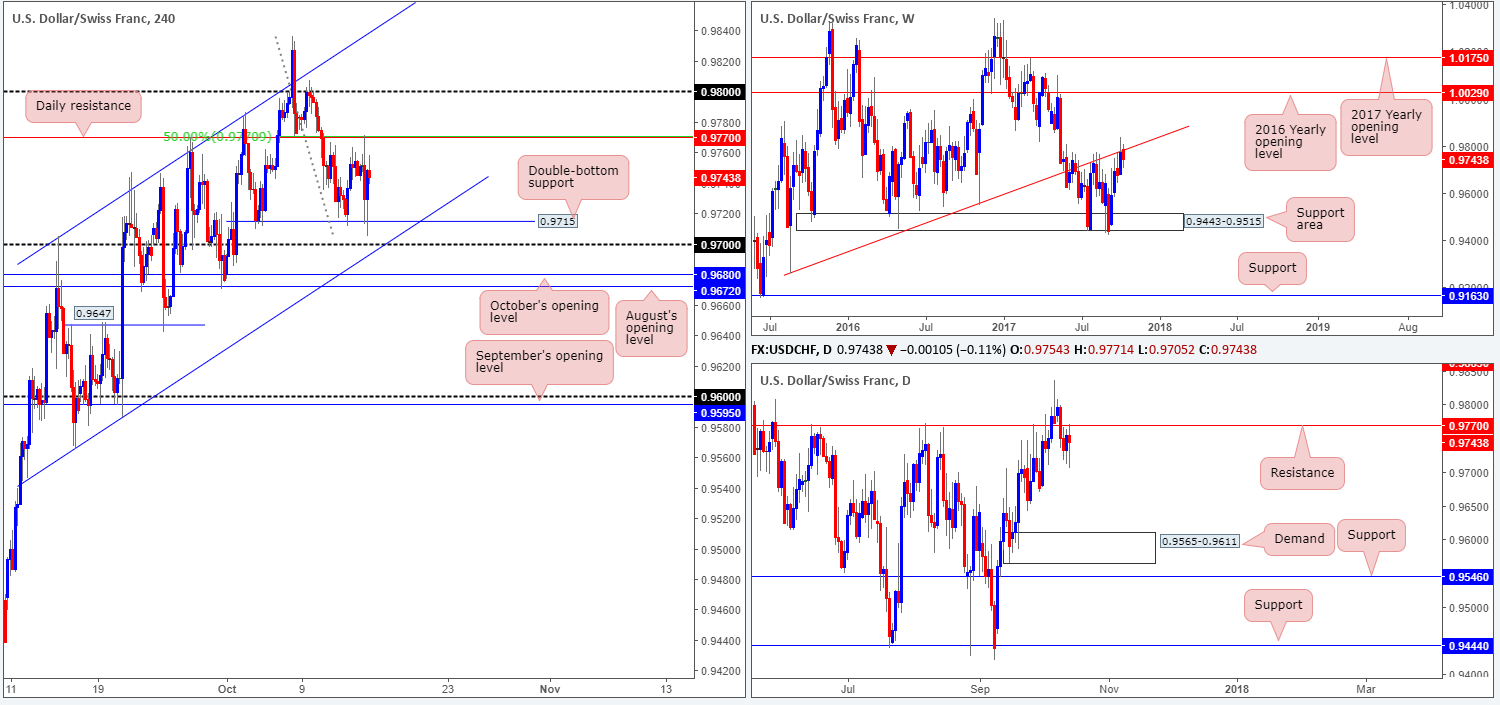Image resolution: width=1500 pixels, height=705 pixels.
Task: Select the weekly support area rectangle
Action: (x=988, y=222)
